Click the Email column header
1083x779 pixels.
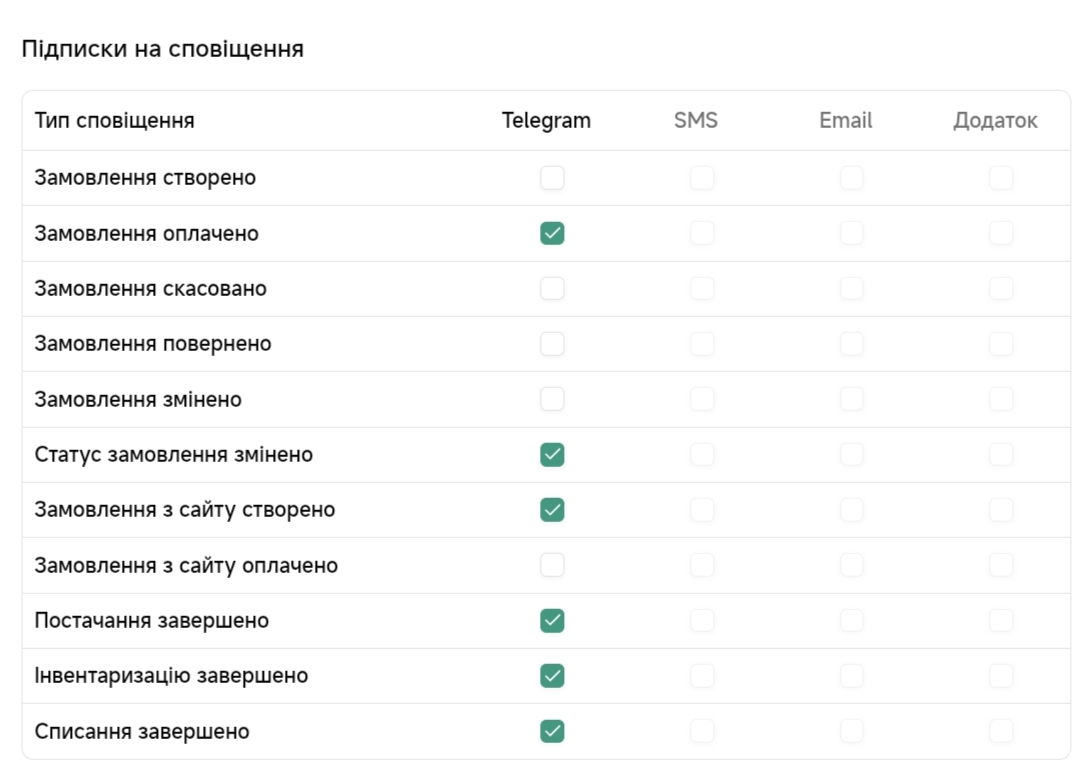click(x=846, y=121)
